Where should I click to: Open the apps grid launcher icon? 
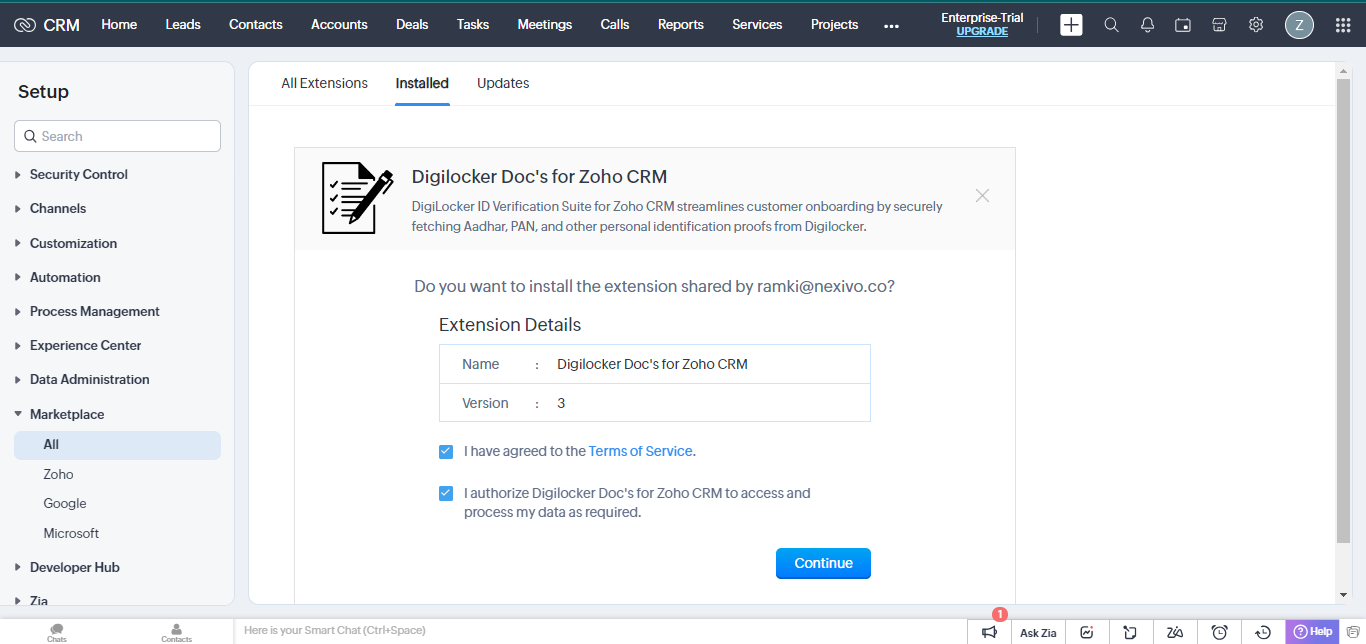[x=1343, y=25]
